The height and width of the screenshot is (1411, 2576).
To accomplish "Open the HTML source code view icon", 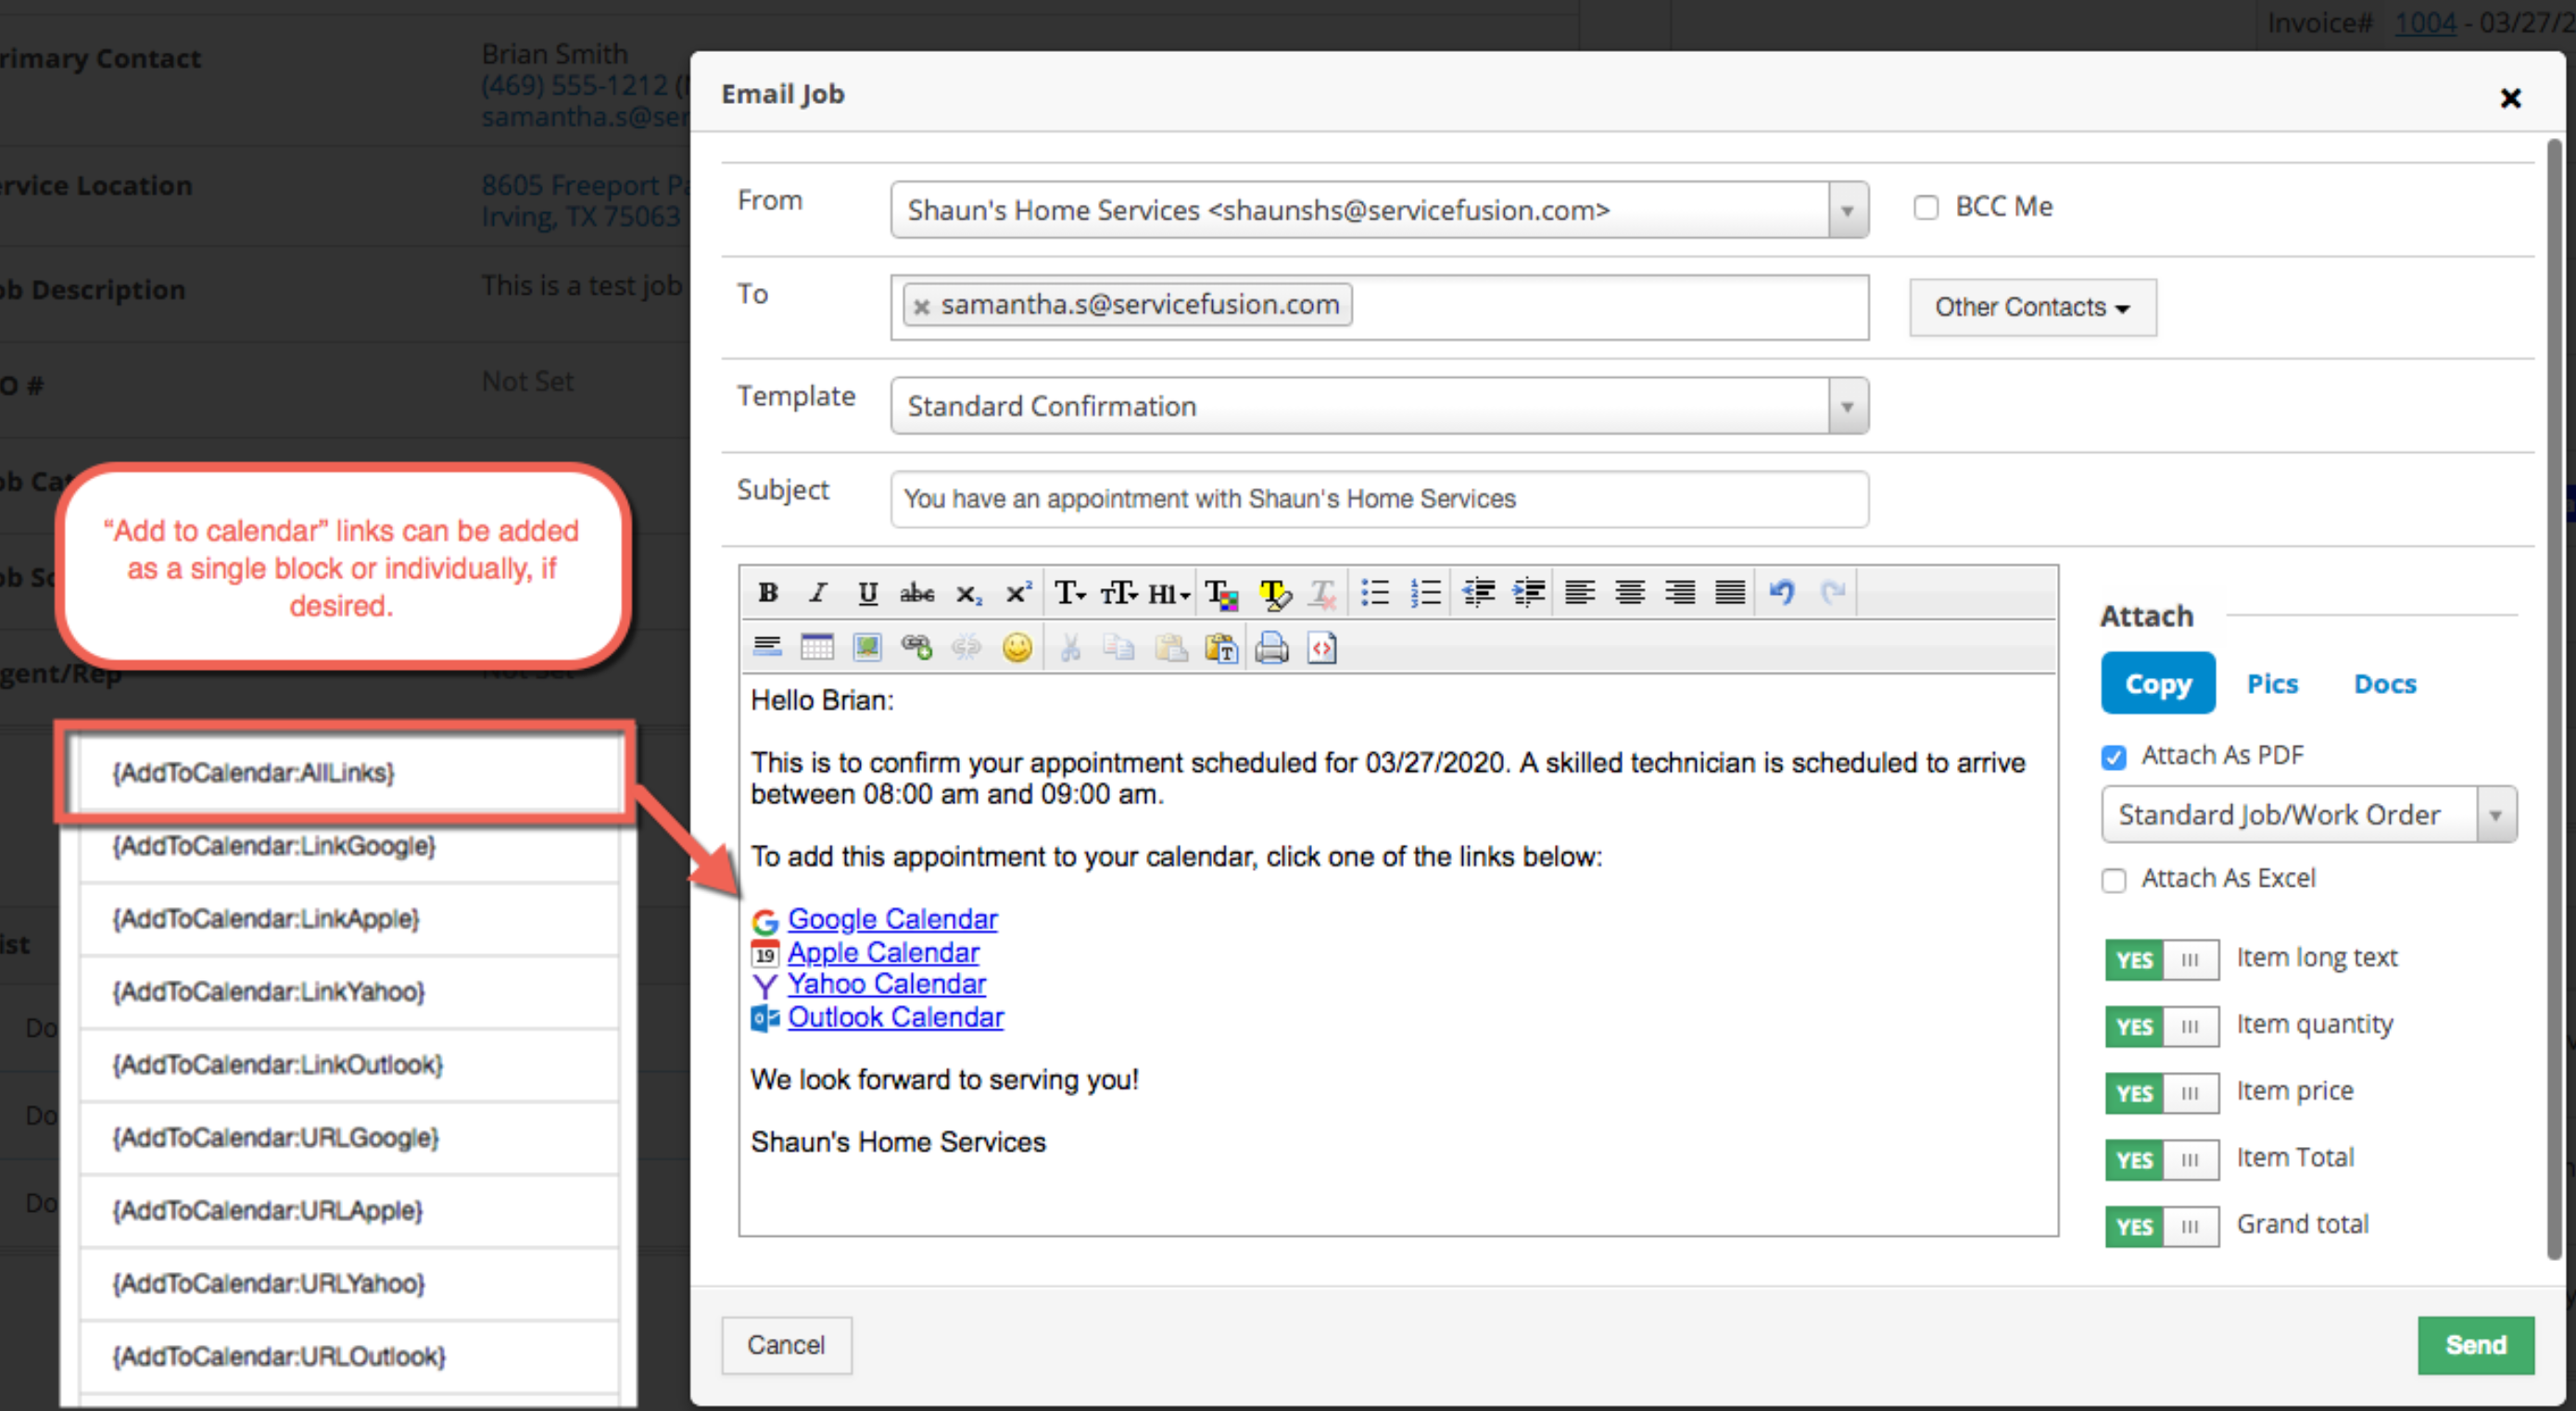I will pos(1321,648).
